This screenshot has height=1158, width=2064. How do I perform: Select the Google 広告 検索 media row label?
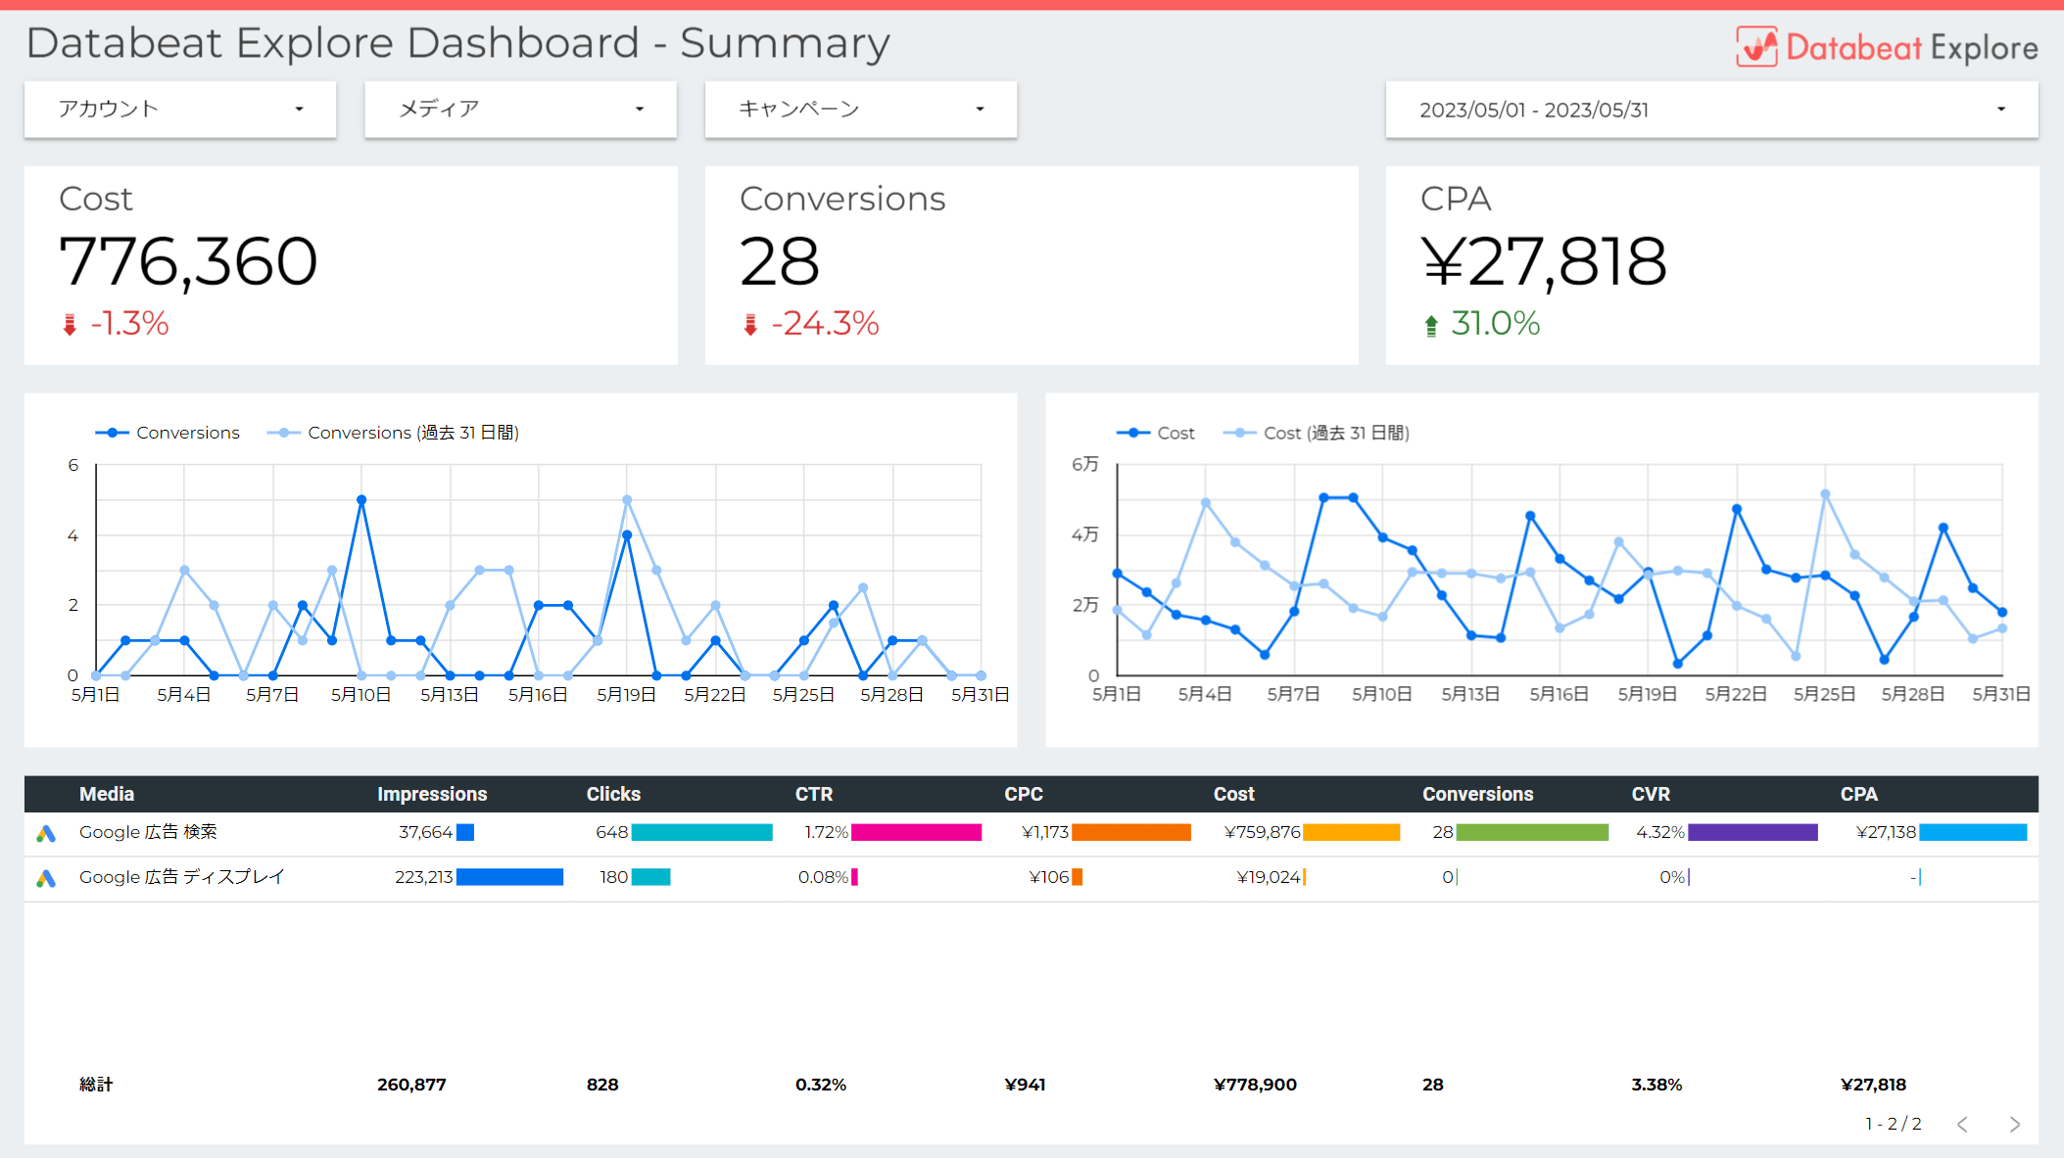(x=148, y=832)
